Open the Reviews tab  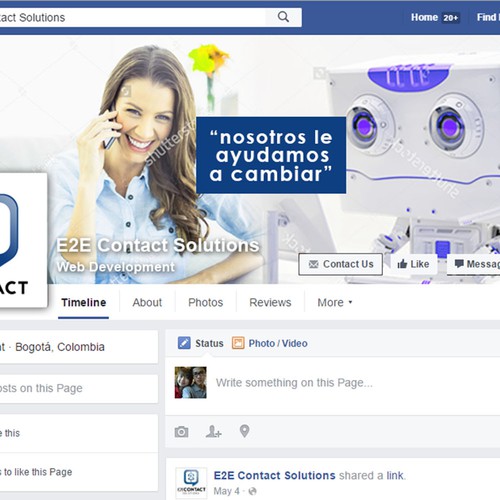(270, 302)
